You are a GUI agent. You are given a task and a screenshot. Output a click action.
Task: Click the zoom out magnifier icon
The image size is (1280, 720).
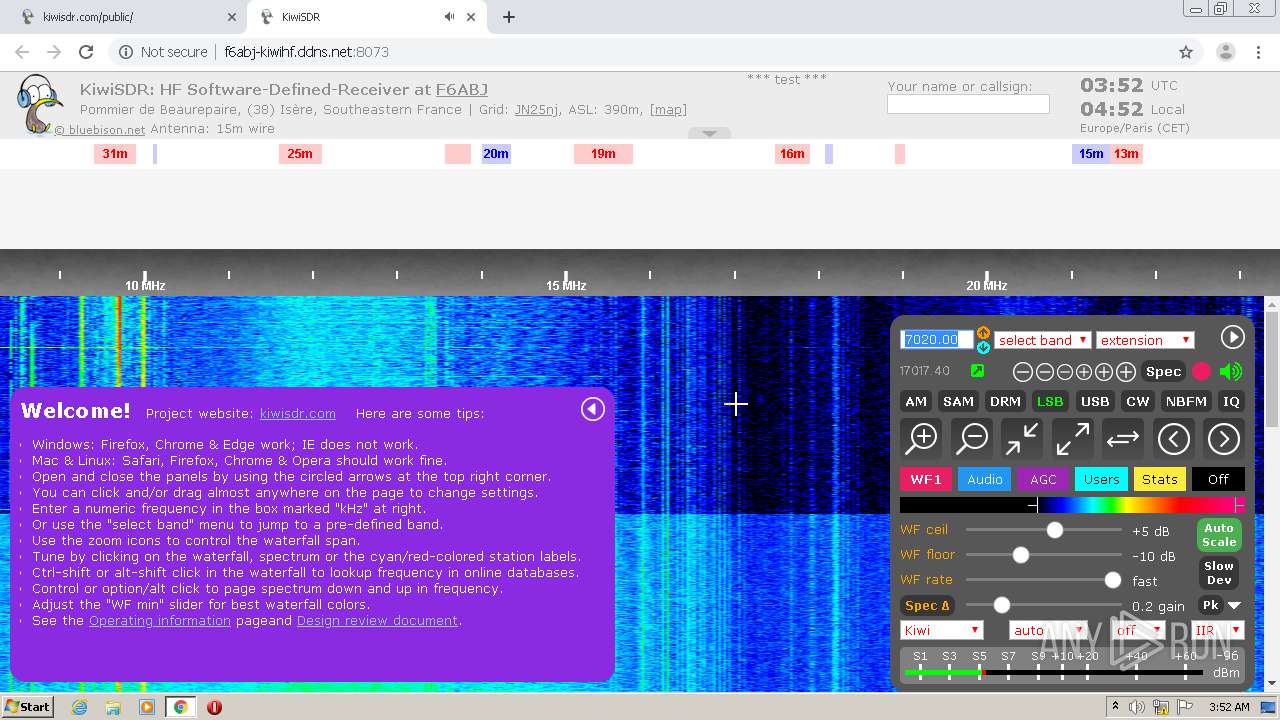[972, 438]
